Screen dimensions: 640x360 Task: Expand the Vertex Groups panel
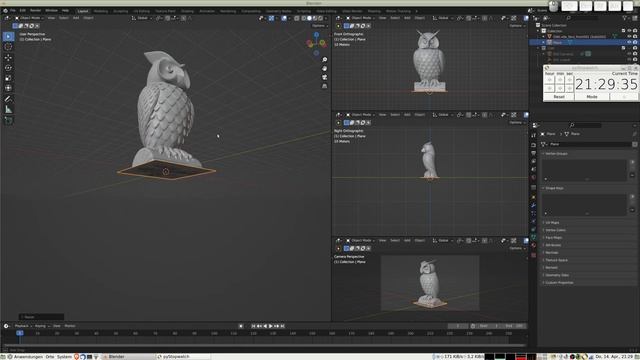click(557, 153)
